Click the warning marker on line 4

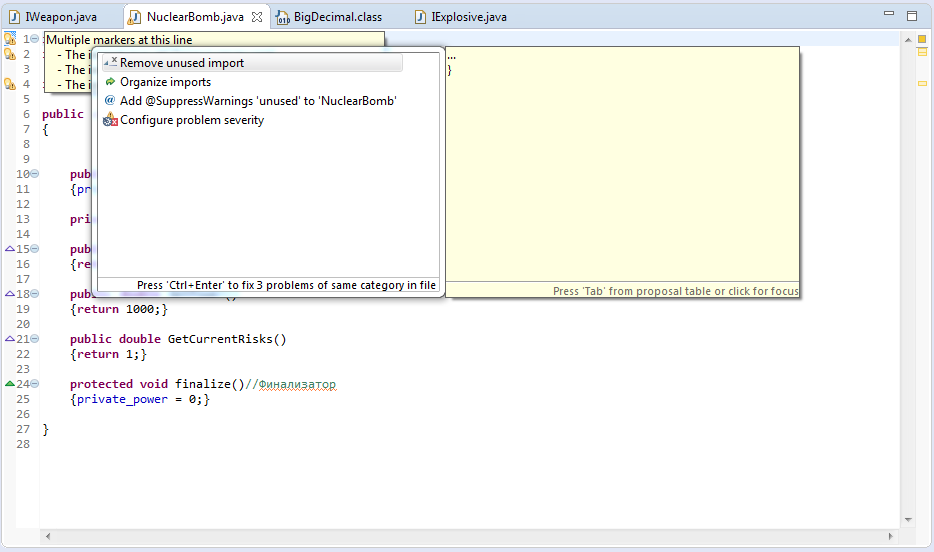10,84
